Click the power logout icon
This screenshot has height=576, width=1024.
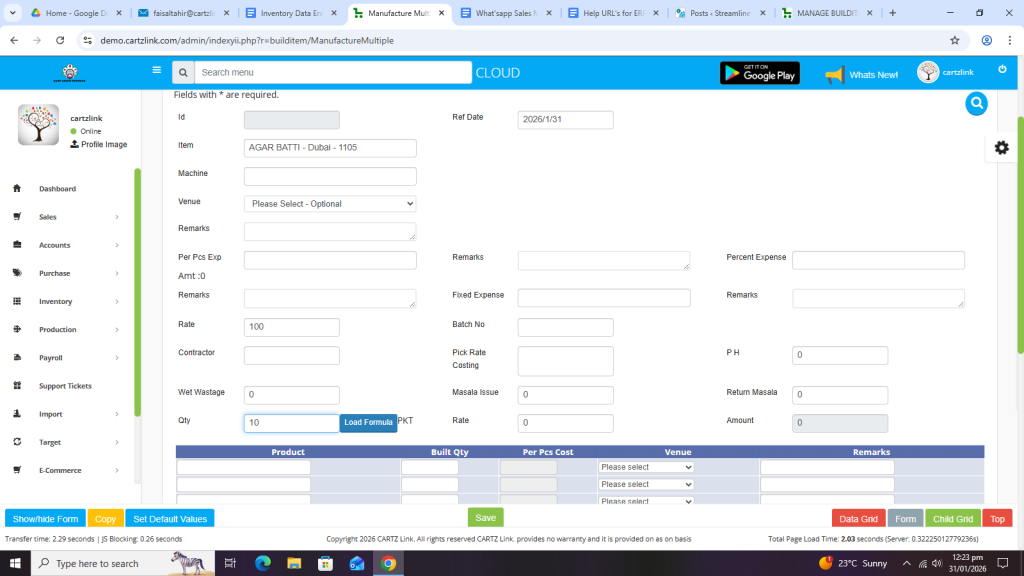[x=1002, y=69]
